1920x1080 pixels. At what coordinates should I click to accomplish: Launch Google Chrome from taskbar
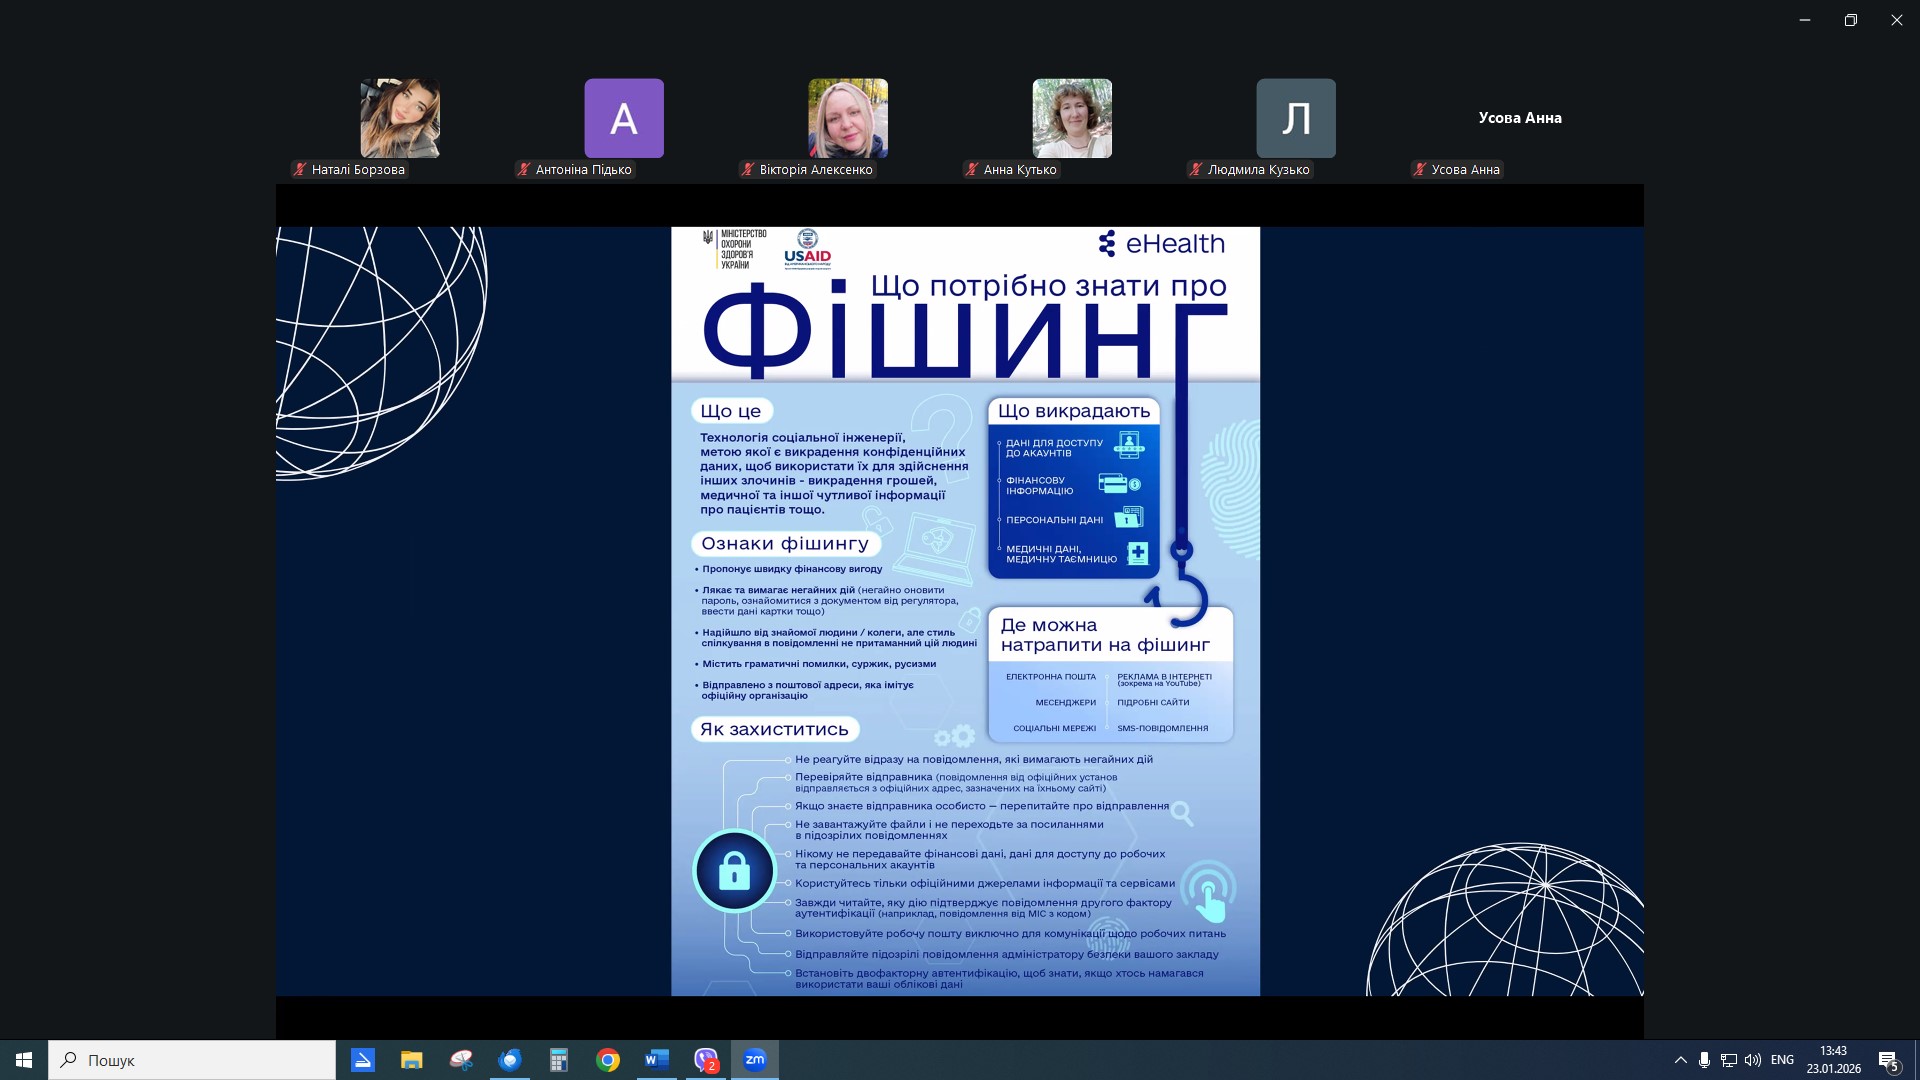coord(608,1060)
